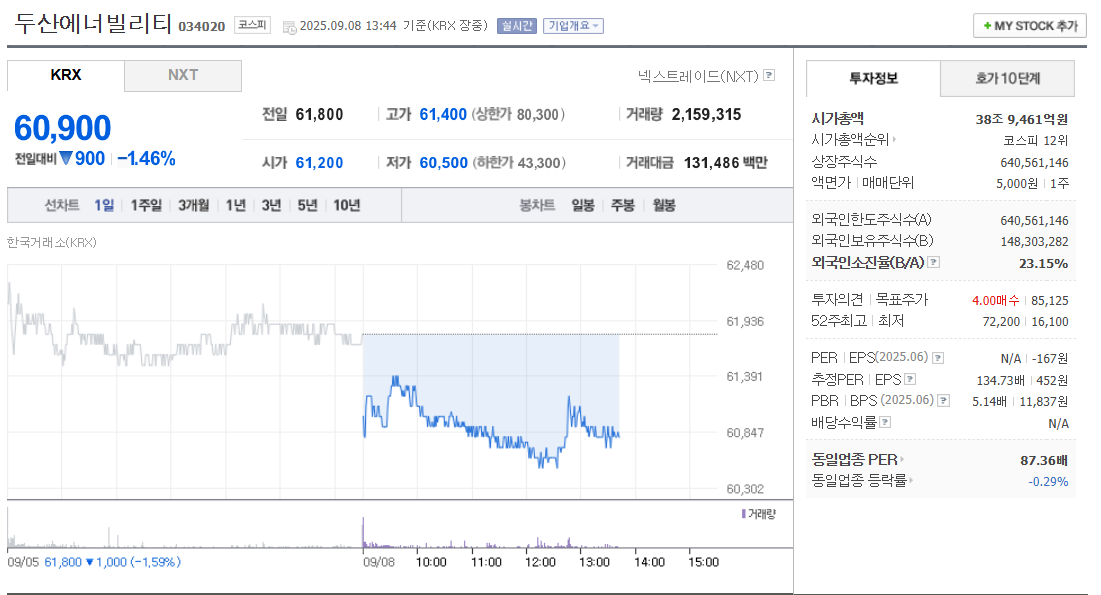Click the 두산에너빌리티 stock name

tap(93, 23)
